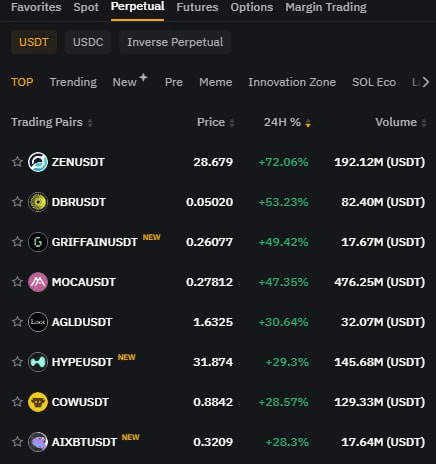
Task: Click the MOCA pink coin icon
Action: click(38, 282)
